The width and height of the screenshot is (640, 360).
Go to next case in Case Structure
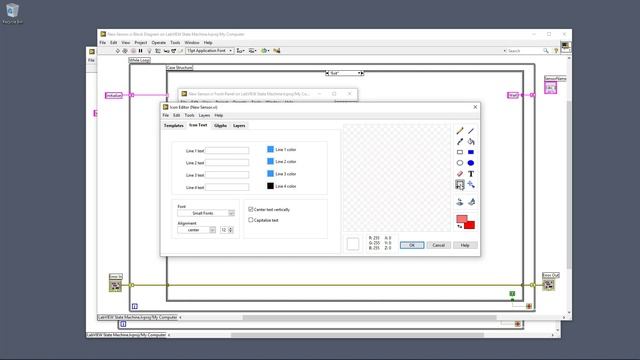362,73
